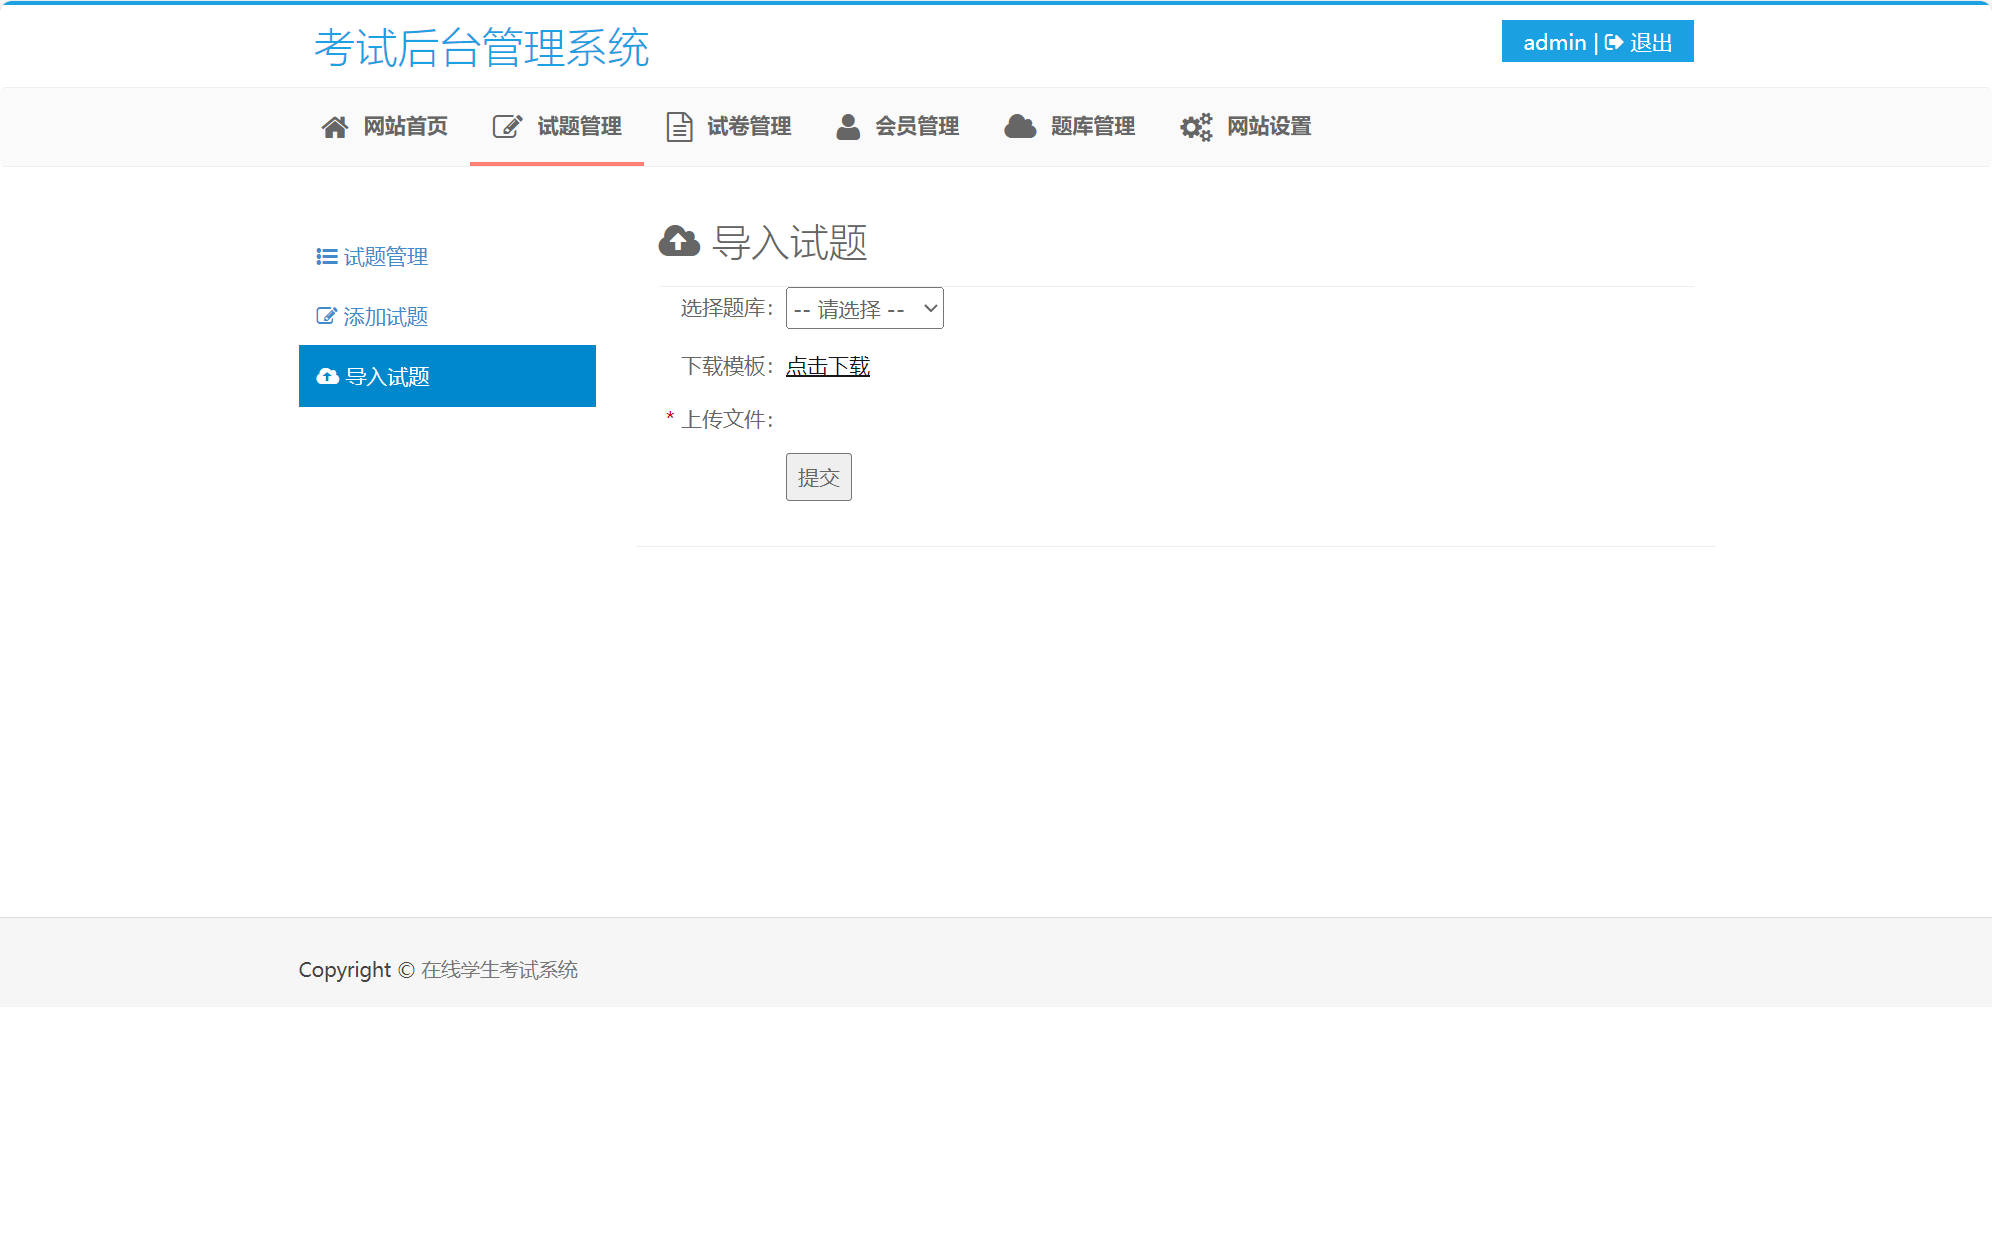Click the home icon beside 网站首页
1992x1252 pixels.
pos(334,126)
